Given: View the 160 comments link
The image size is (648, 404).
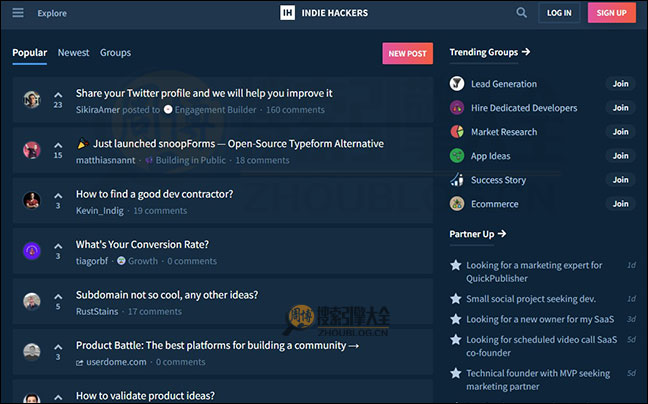Looking at the screenshot, I should [x=295, y=109].
